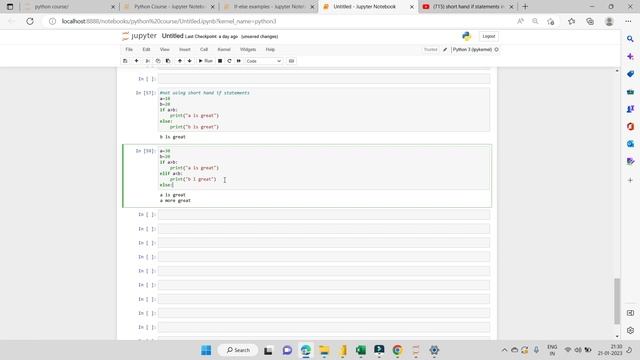Open the View menu
640x360 pixels.
click(164, 49)
